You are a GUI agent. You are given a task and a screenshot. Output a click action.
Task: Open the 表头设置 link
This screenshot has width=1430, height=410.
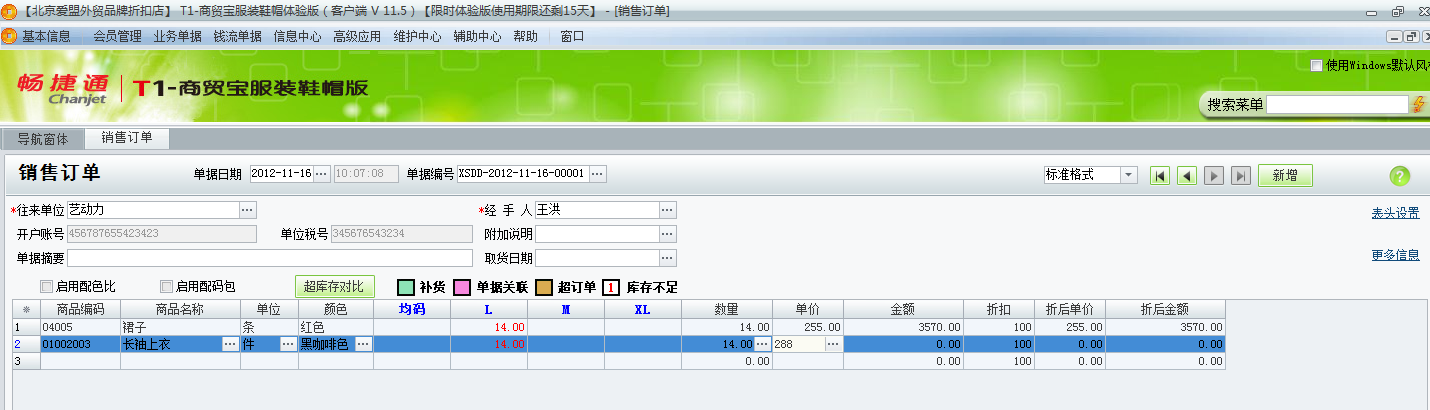point(1395,213)
